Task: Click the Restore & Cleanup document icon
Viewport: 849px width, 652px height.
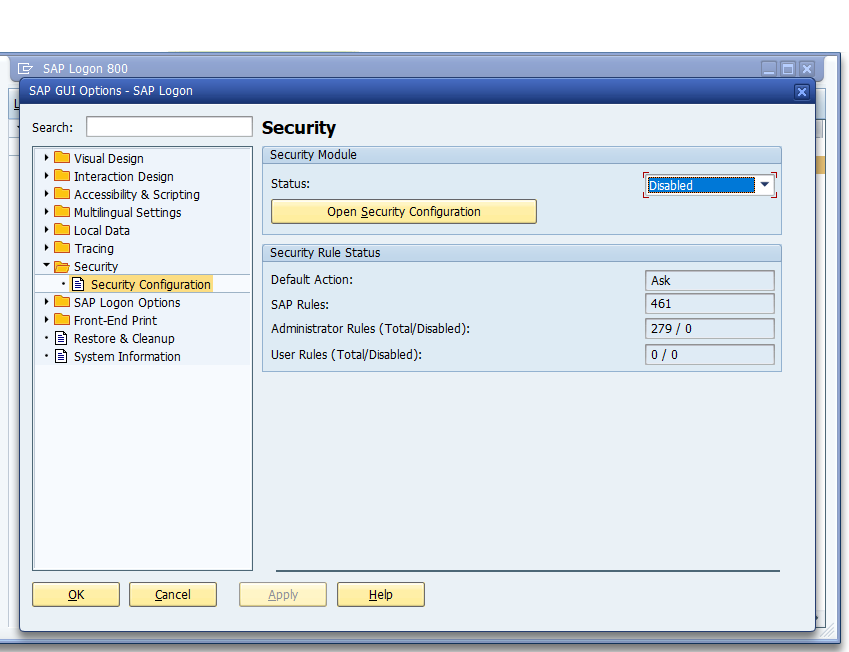Action: pyautogui.click(x=62, y=338)
